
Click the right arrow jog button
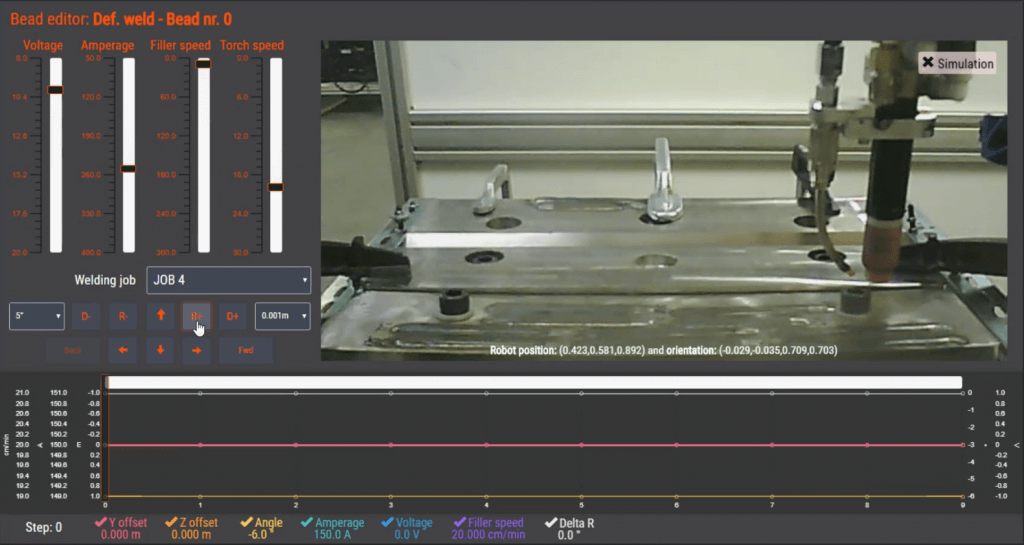(197, 350)
